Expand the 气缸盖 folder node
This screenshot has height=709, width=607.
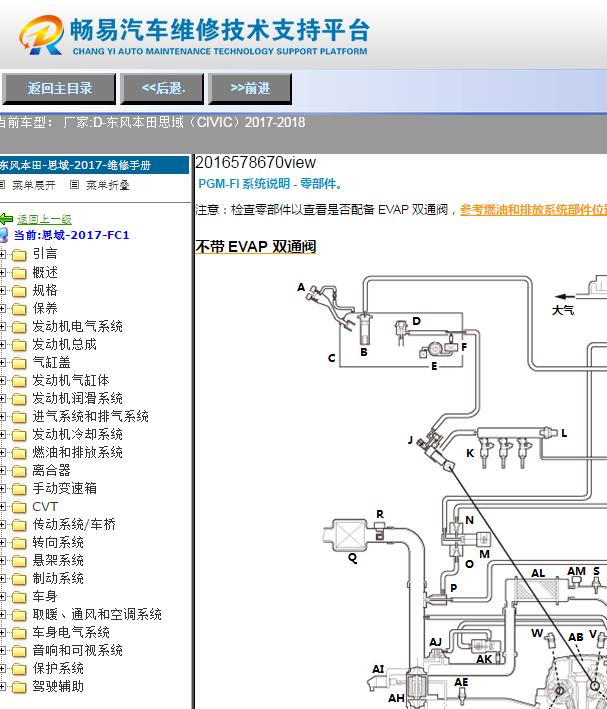click(x=3, y=363)
